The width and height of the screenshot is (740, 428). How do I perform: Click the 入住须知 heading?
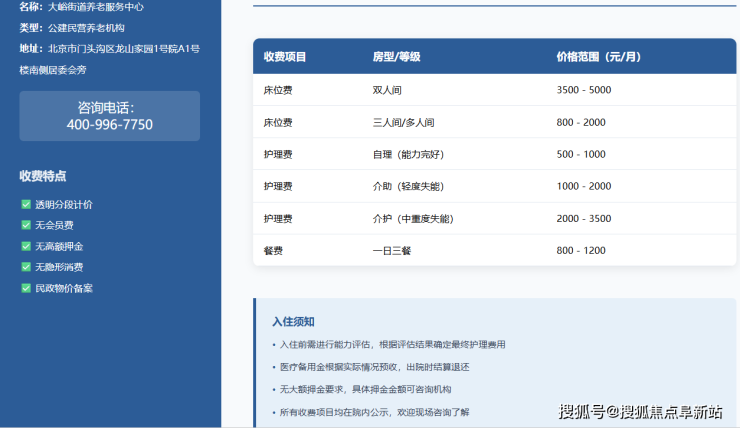tap(293, 322)
